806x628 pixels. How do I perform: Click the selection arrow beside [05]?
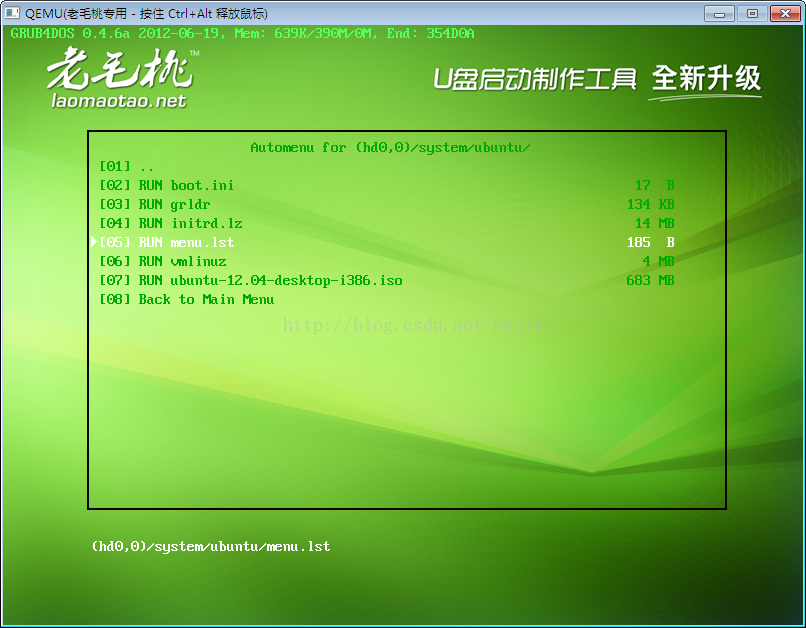click(x=94, y=242)
